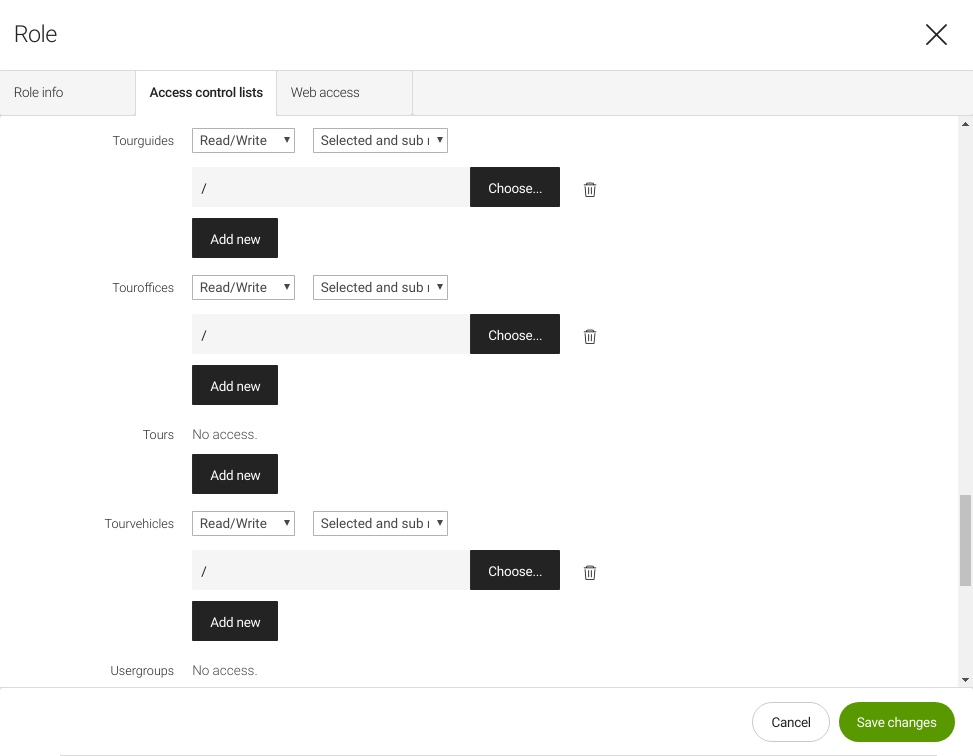Save changes to the role

(896, 722)
